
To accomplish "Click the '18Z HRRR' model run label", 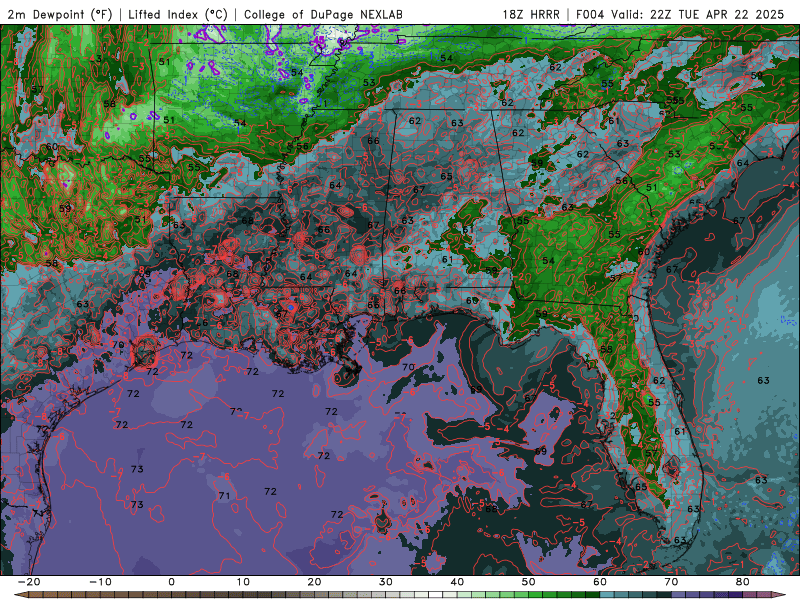I will pyautogui.click(x=531, y=14).
